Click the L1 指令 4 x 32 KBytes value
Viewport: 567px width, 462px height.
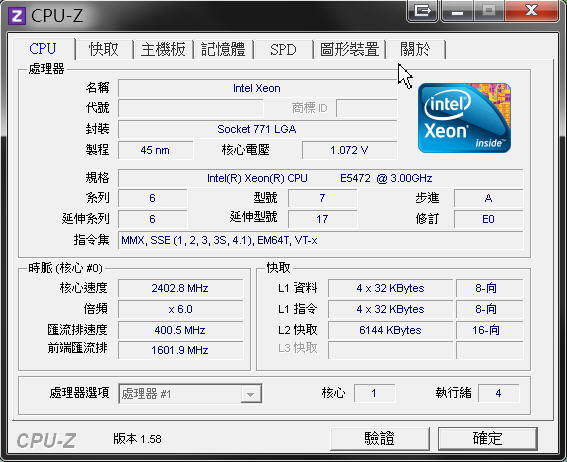click(390, 309)
